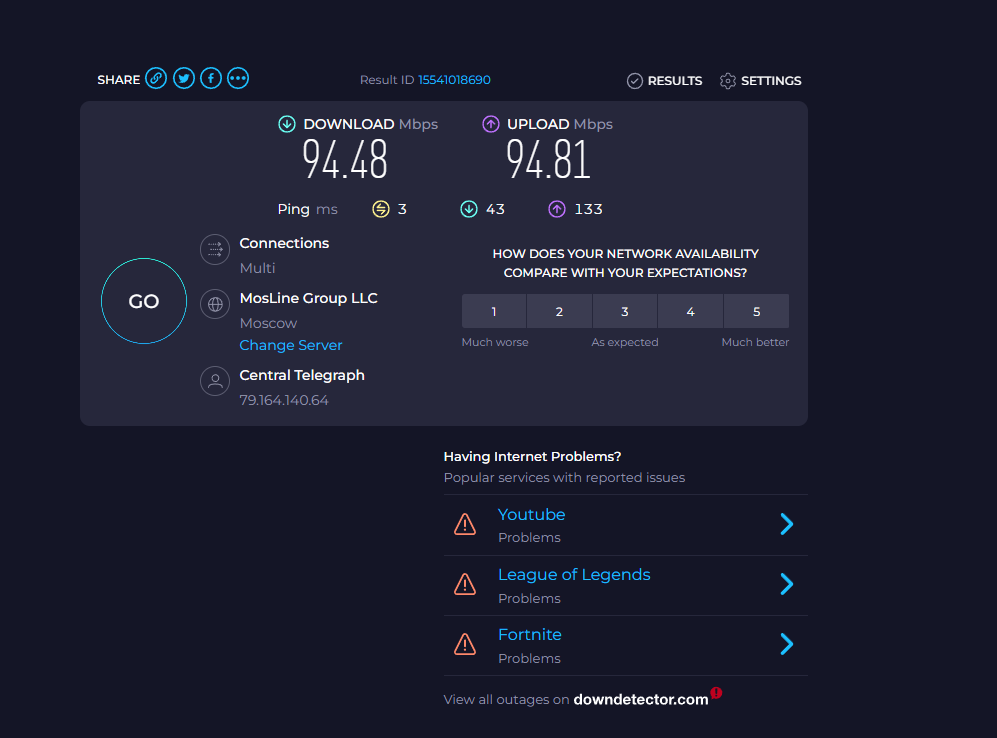This screenshot has width=997, height=738.
Task: Click the IP address 79.164.140.64
Action: [x=284, y=400]
